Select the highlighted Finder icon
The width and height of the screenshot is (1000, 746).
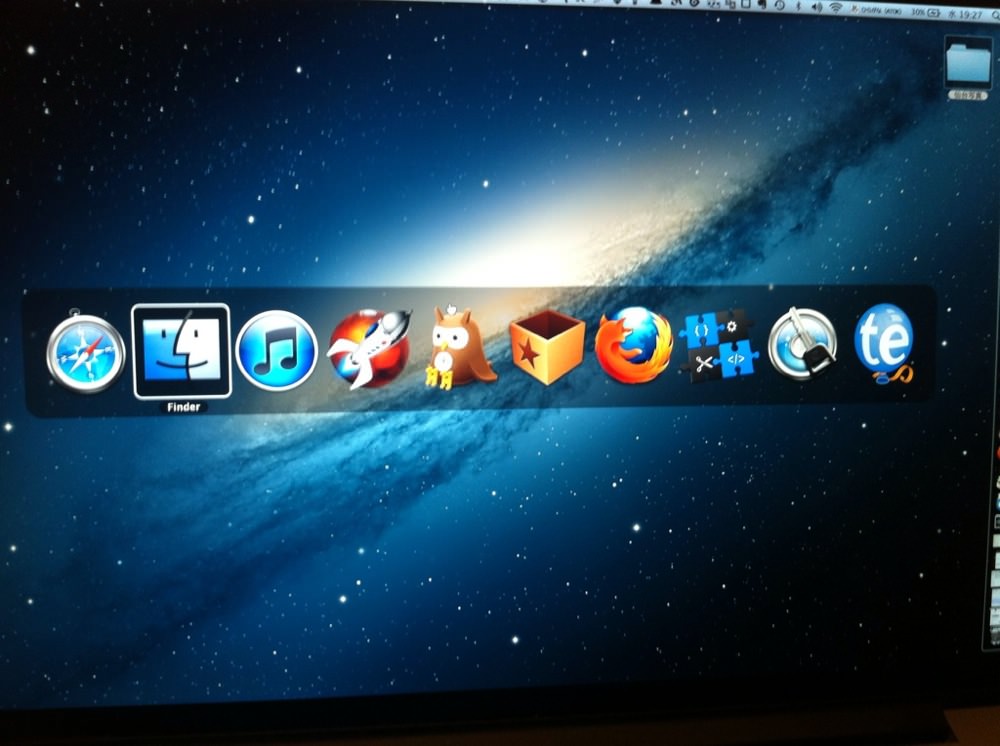(181, 351)
